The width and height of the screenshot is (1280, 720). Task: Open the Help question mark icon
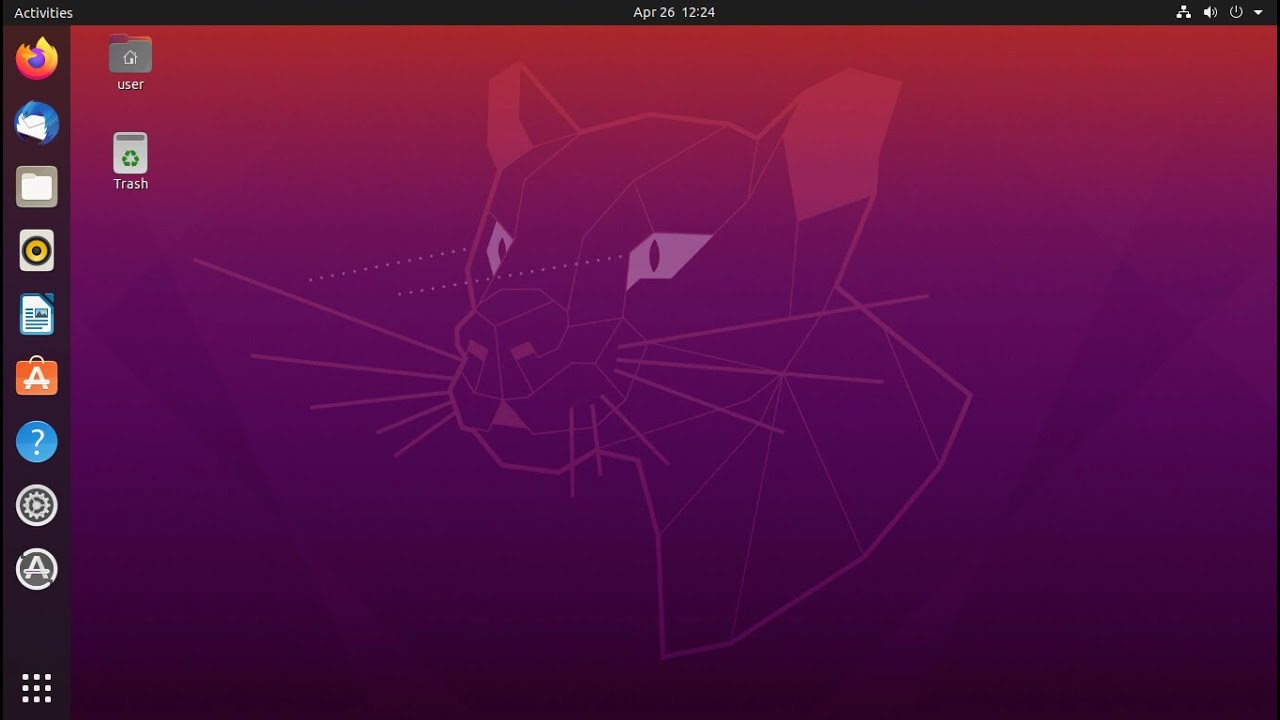pyautogui.click(x=37, y=442)
